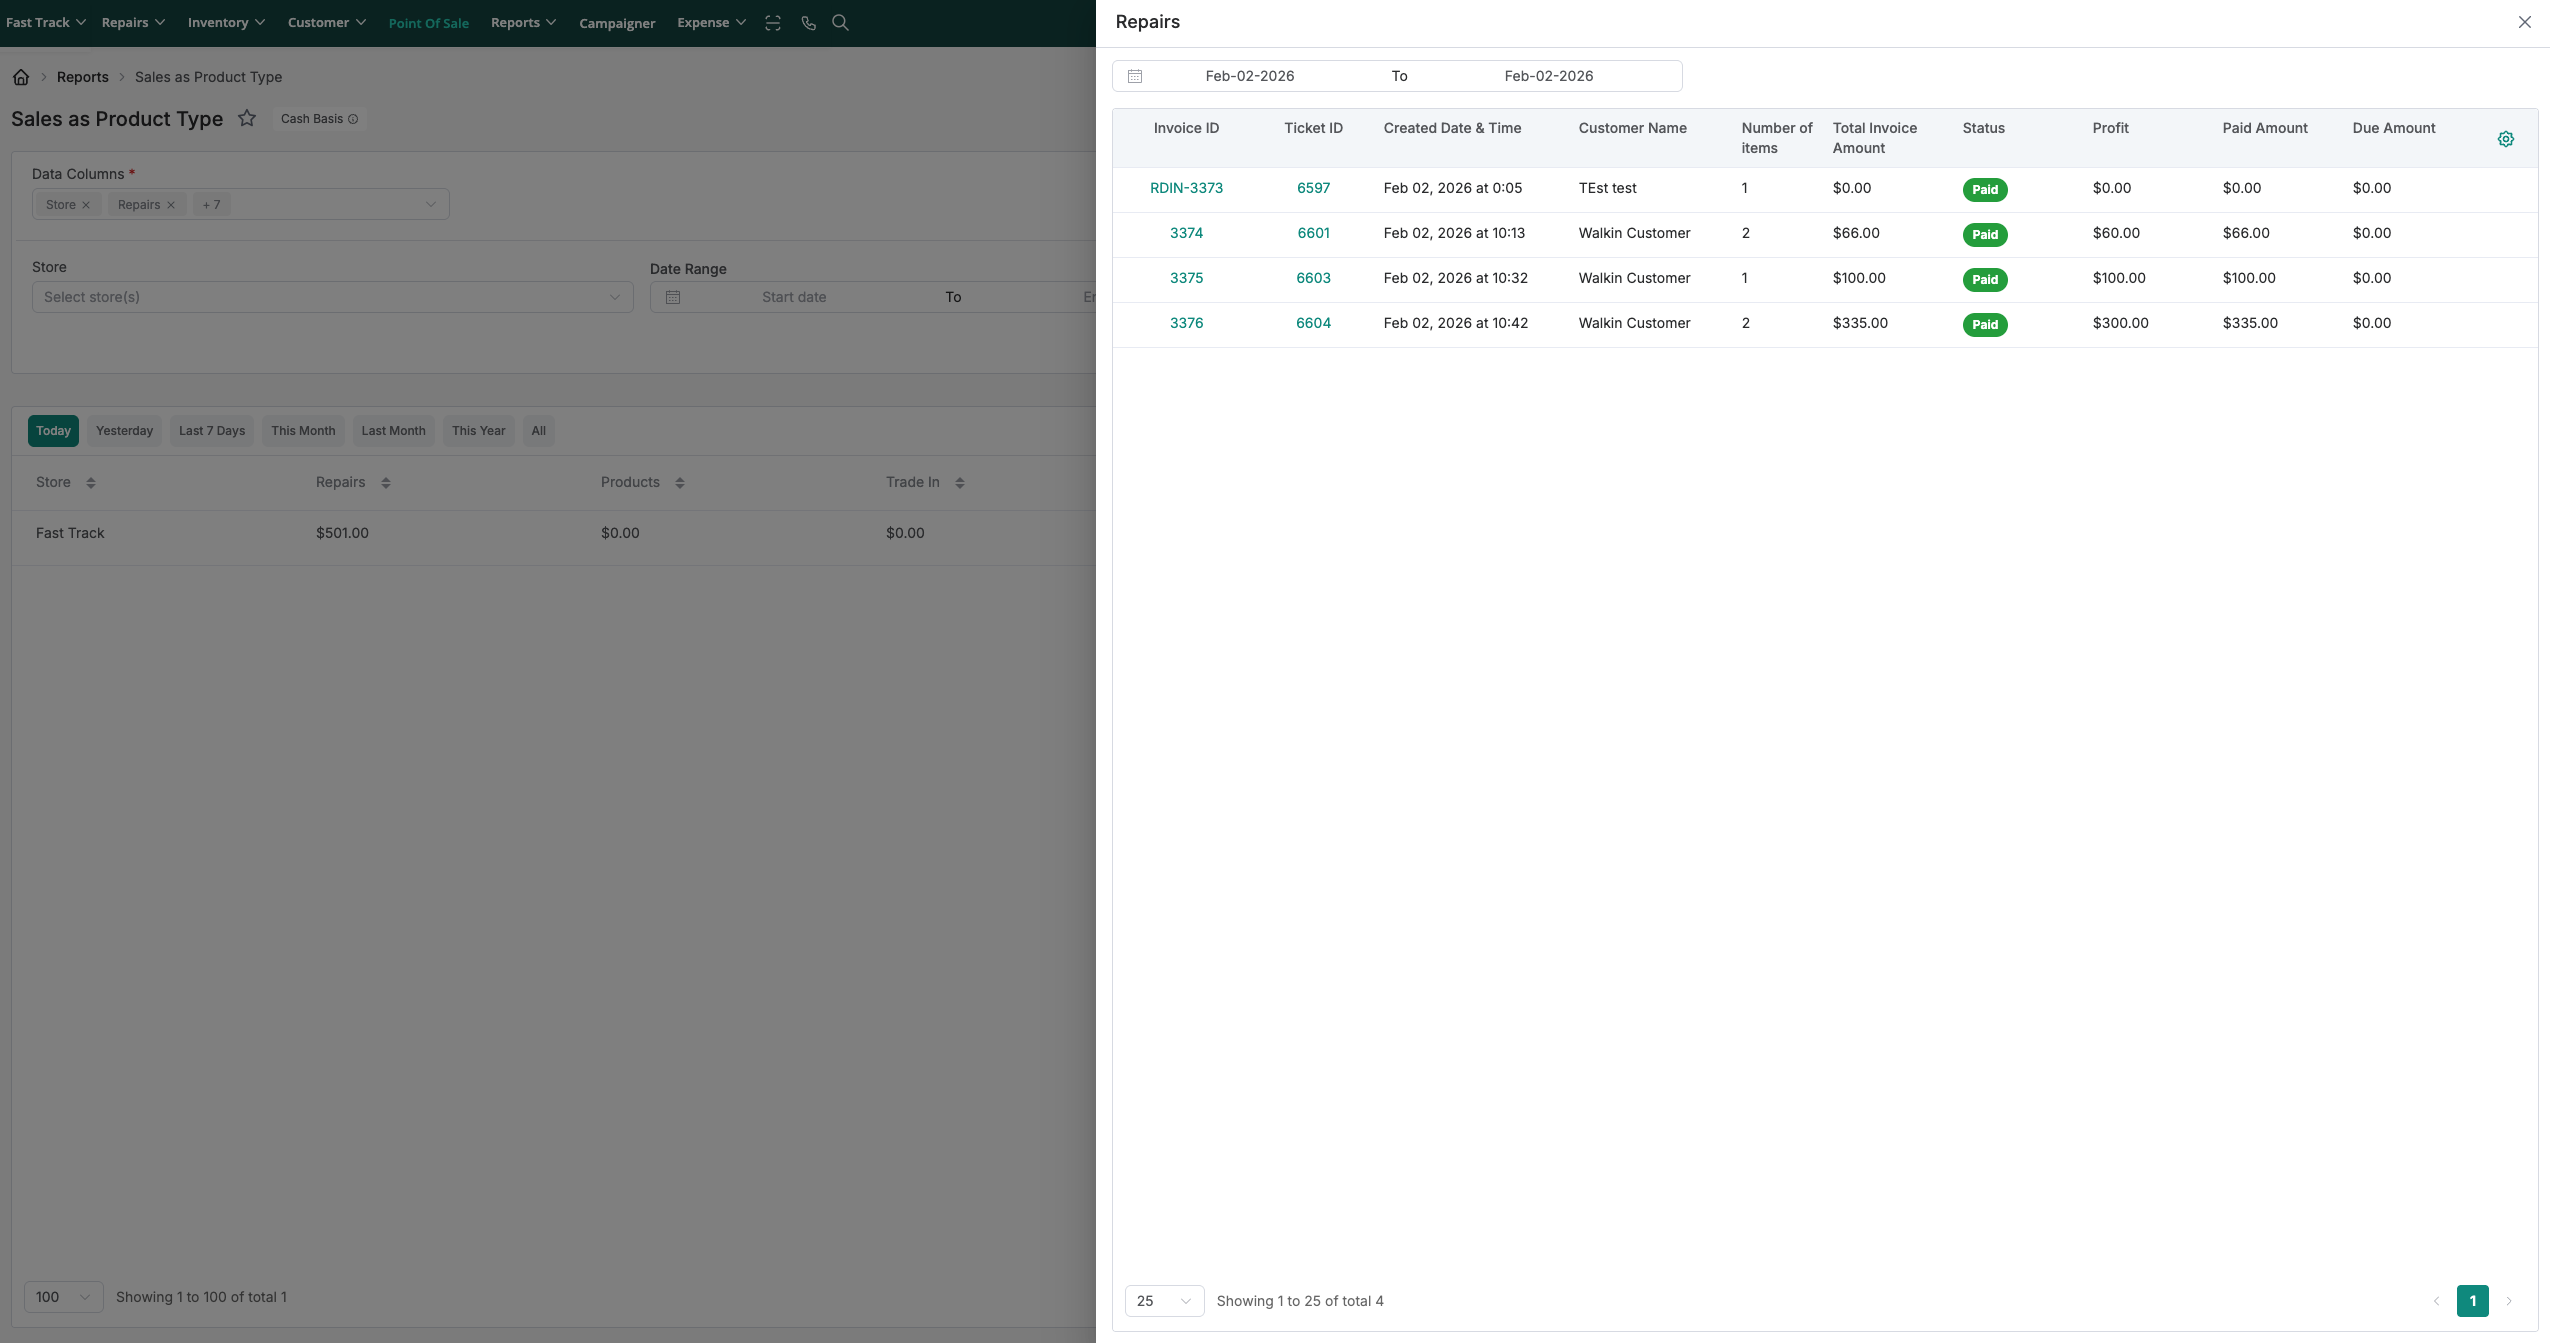Sort by the Repairs column

pyautogui.click(x=385, y=483)
